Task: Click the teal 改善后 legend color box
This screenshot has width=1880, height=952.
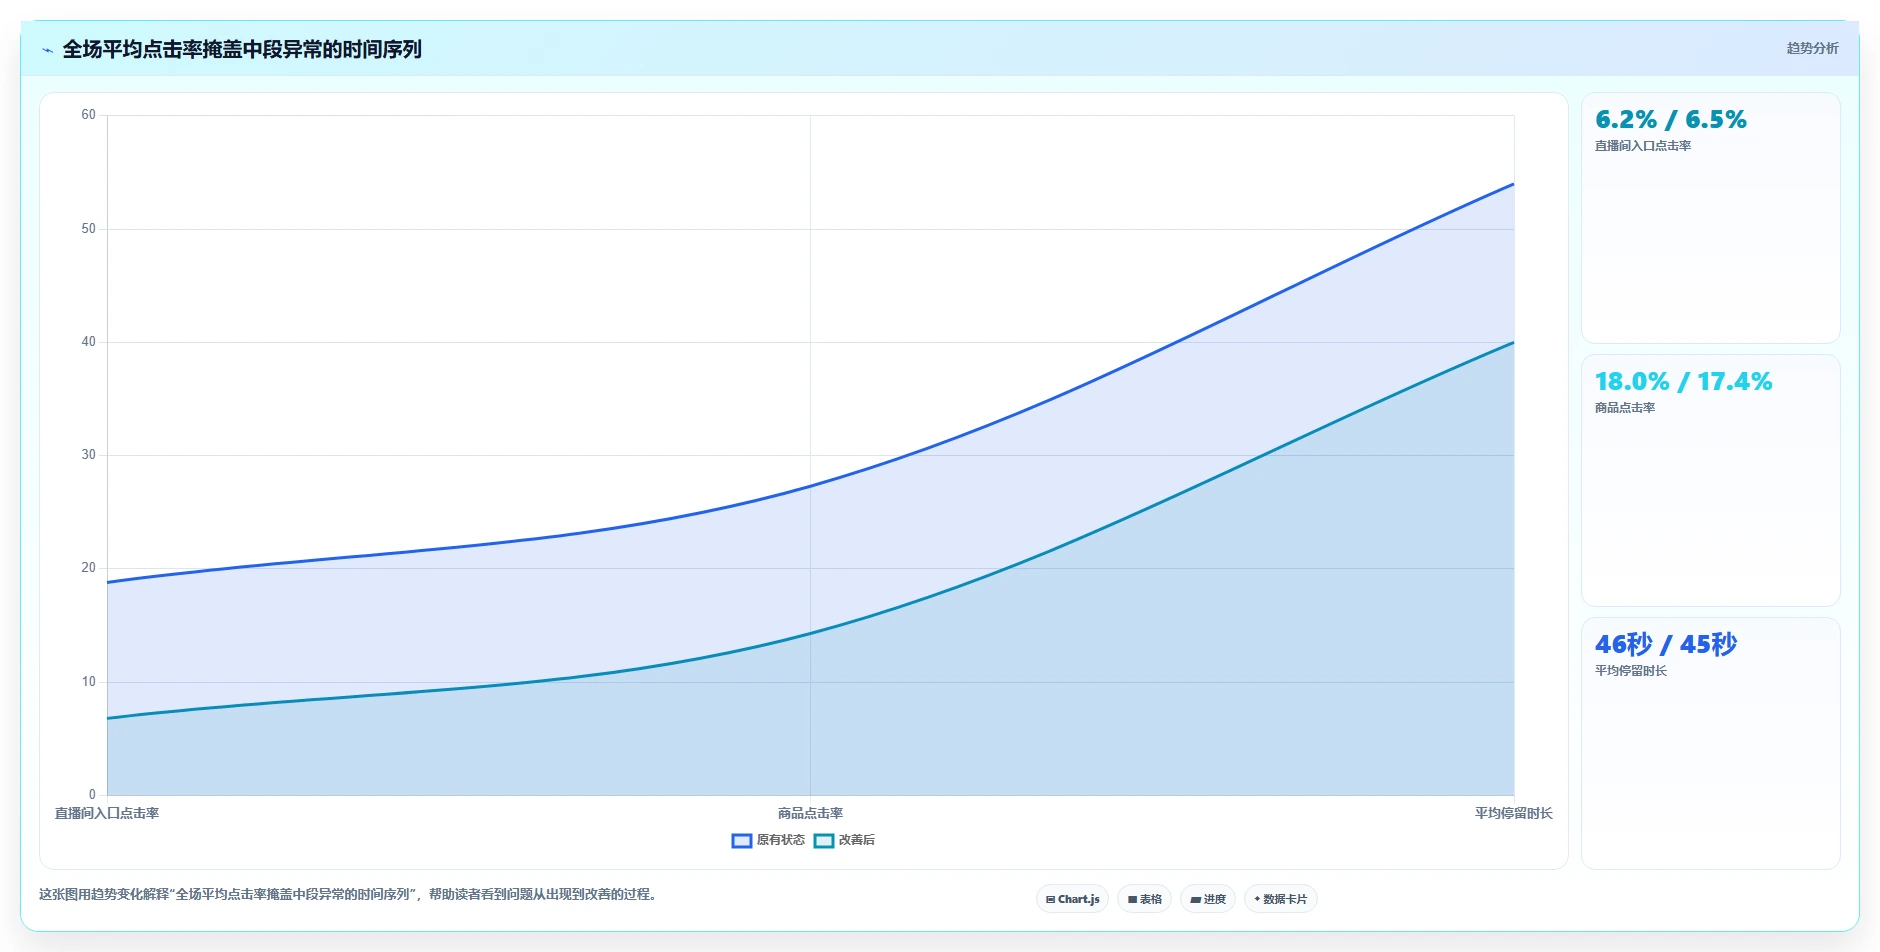Action: point(823,841)
